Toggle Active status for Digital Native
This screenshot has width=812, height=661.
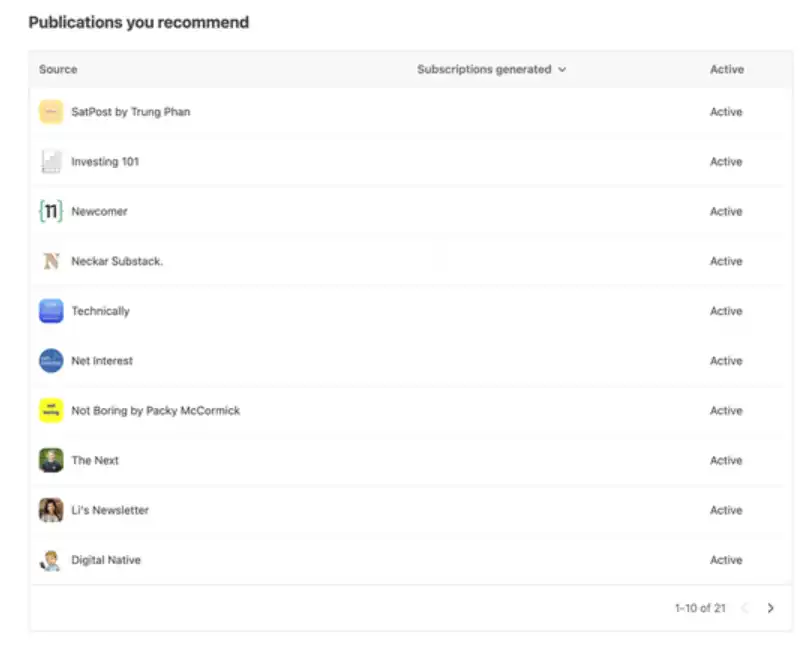(726, 560)
